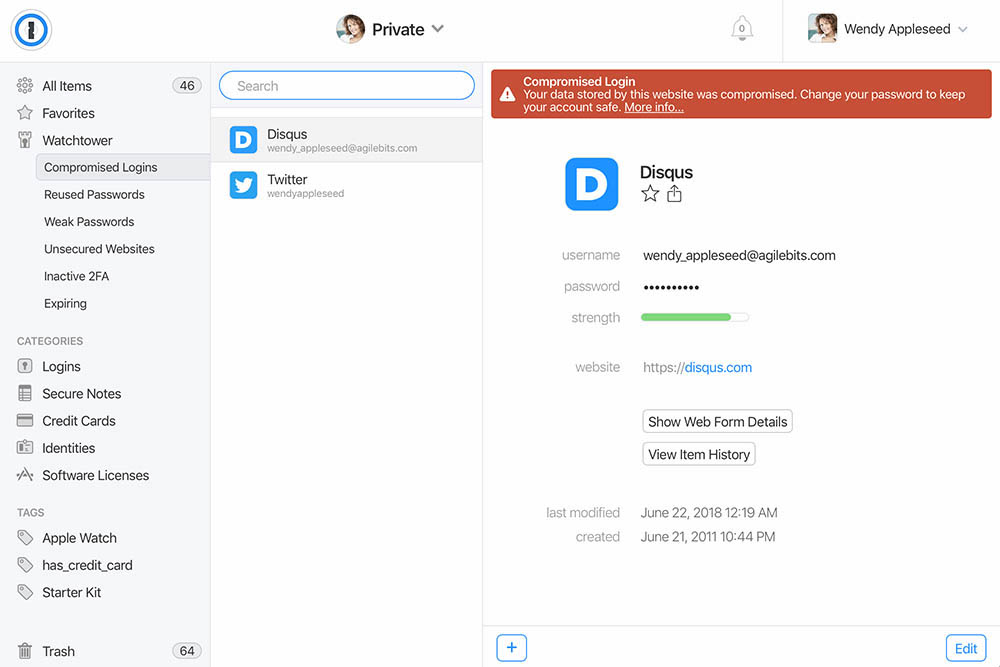Screen dimensions: 1000x667
Task: Click View Item History button
Action: pyautogui.click(x=699, y=454)
